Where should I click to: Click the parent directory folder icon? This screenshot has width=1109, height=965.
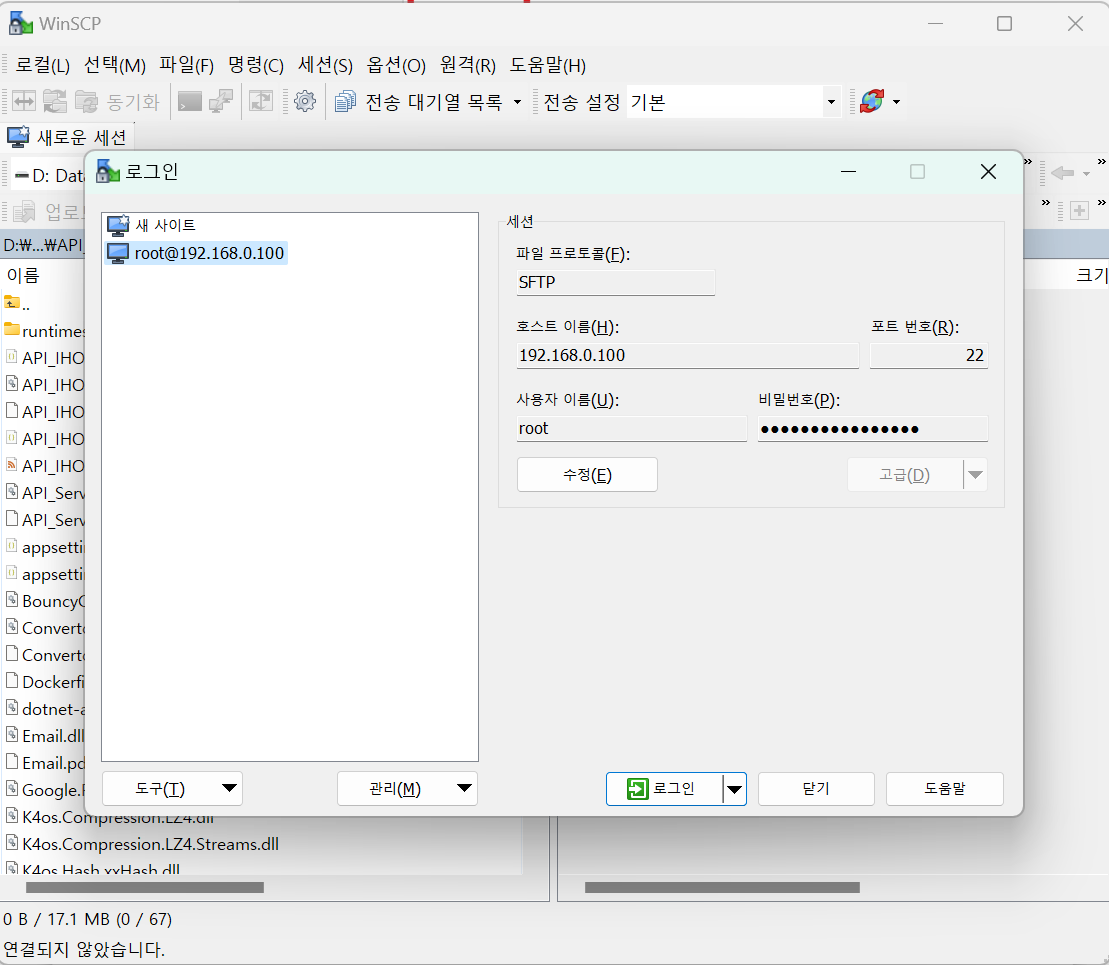12,303
